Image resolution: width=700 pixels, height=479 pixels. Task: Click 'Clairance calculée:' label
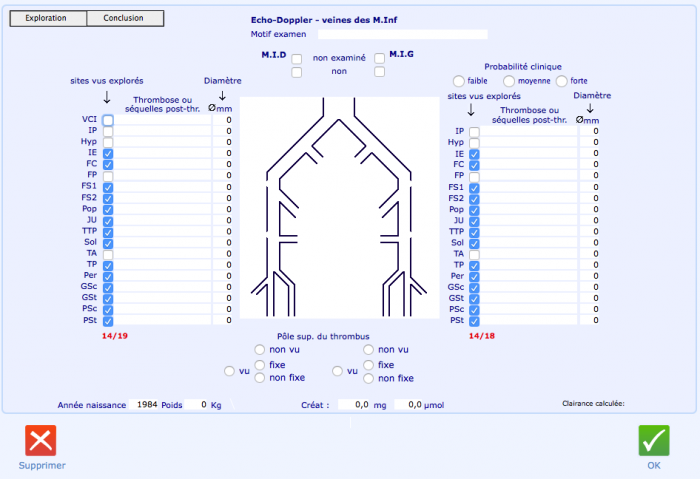click(593, 403)
